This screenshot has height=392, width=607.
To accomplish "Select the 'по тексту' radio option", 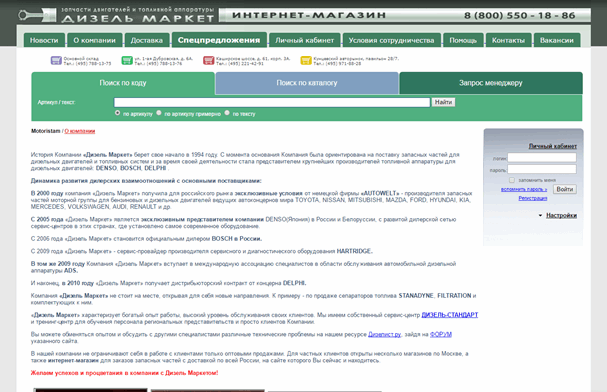I will pyautogui.click(x=227, y=113).
